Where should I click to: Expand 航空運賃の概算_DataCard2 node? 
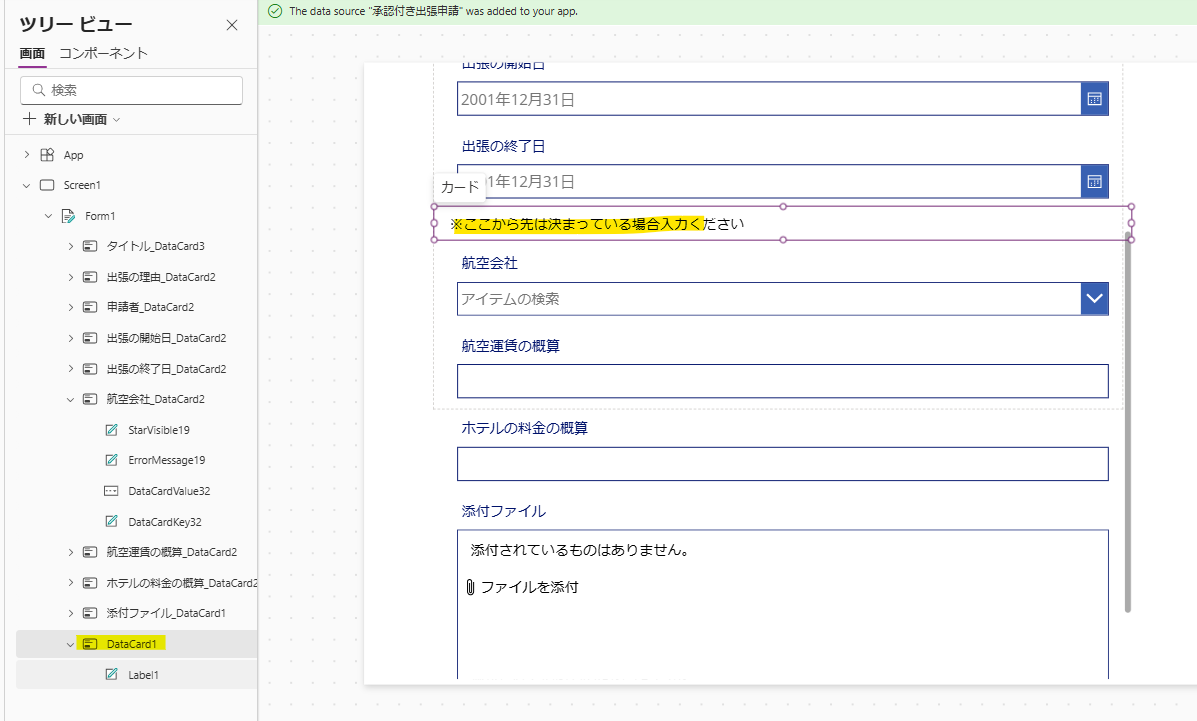(x=70, y=552)
